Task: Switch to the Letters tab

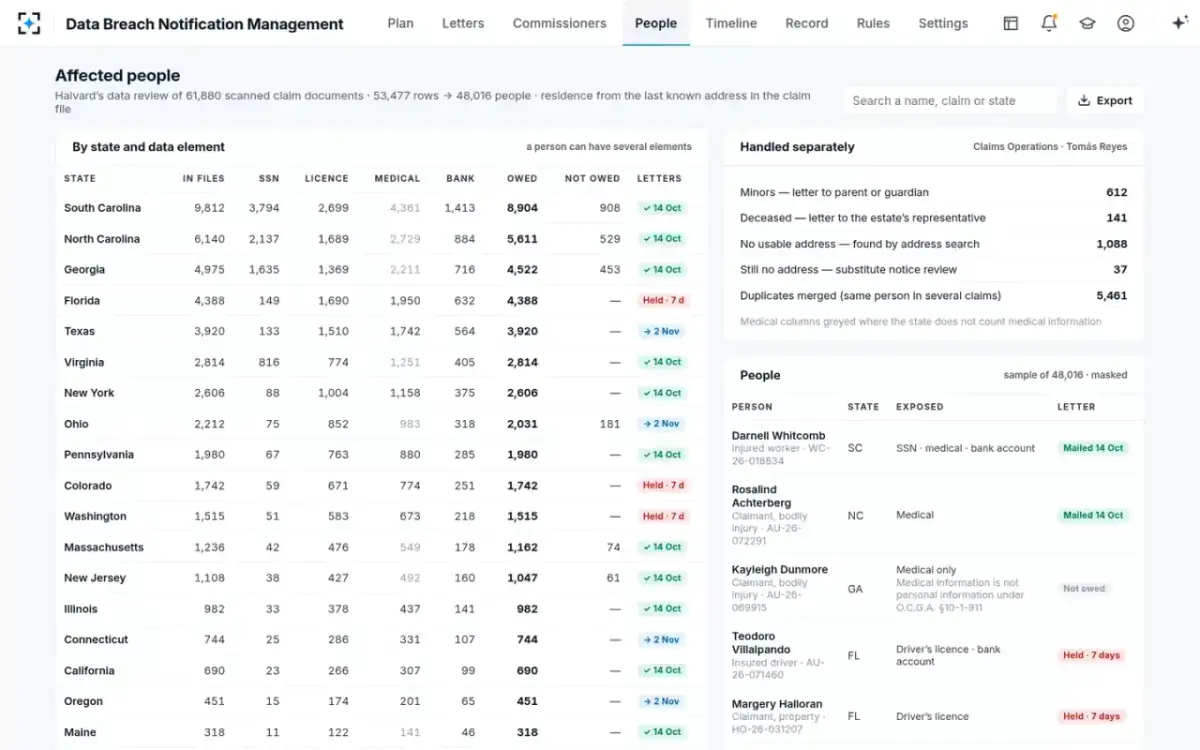Action: click(x=463, y=23)
